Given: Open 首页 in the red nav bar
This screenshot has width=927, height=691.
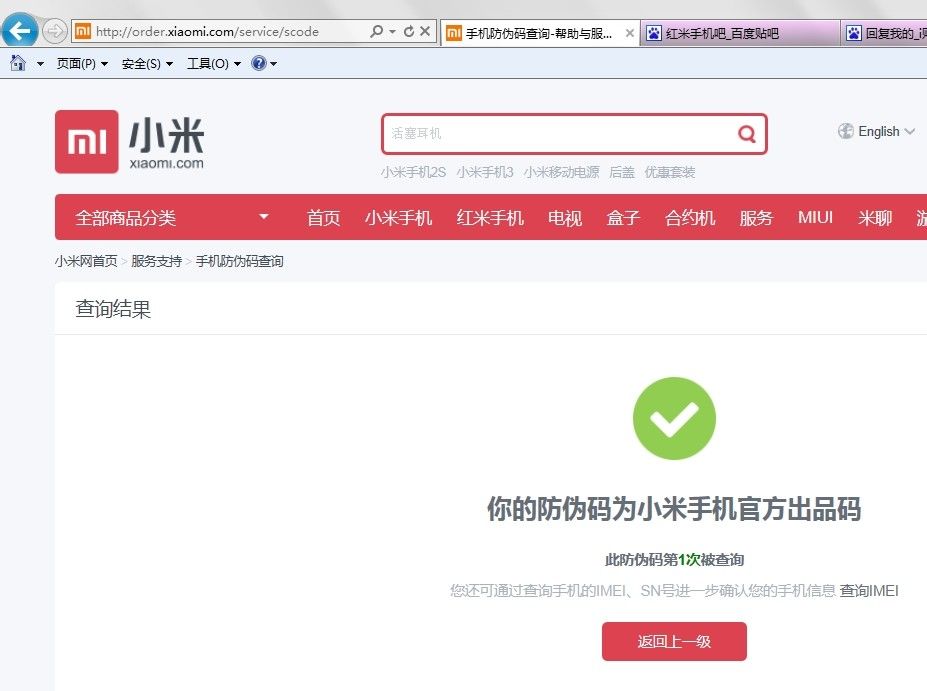Looking at the screenshot, I should 323,218.
